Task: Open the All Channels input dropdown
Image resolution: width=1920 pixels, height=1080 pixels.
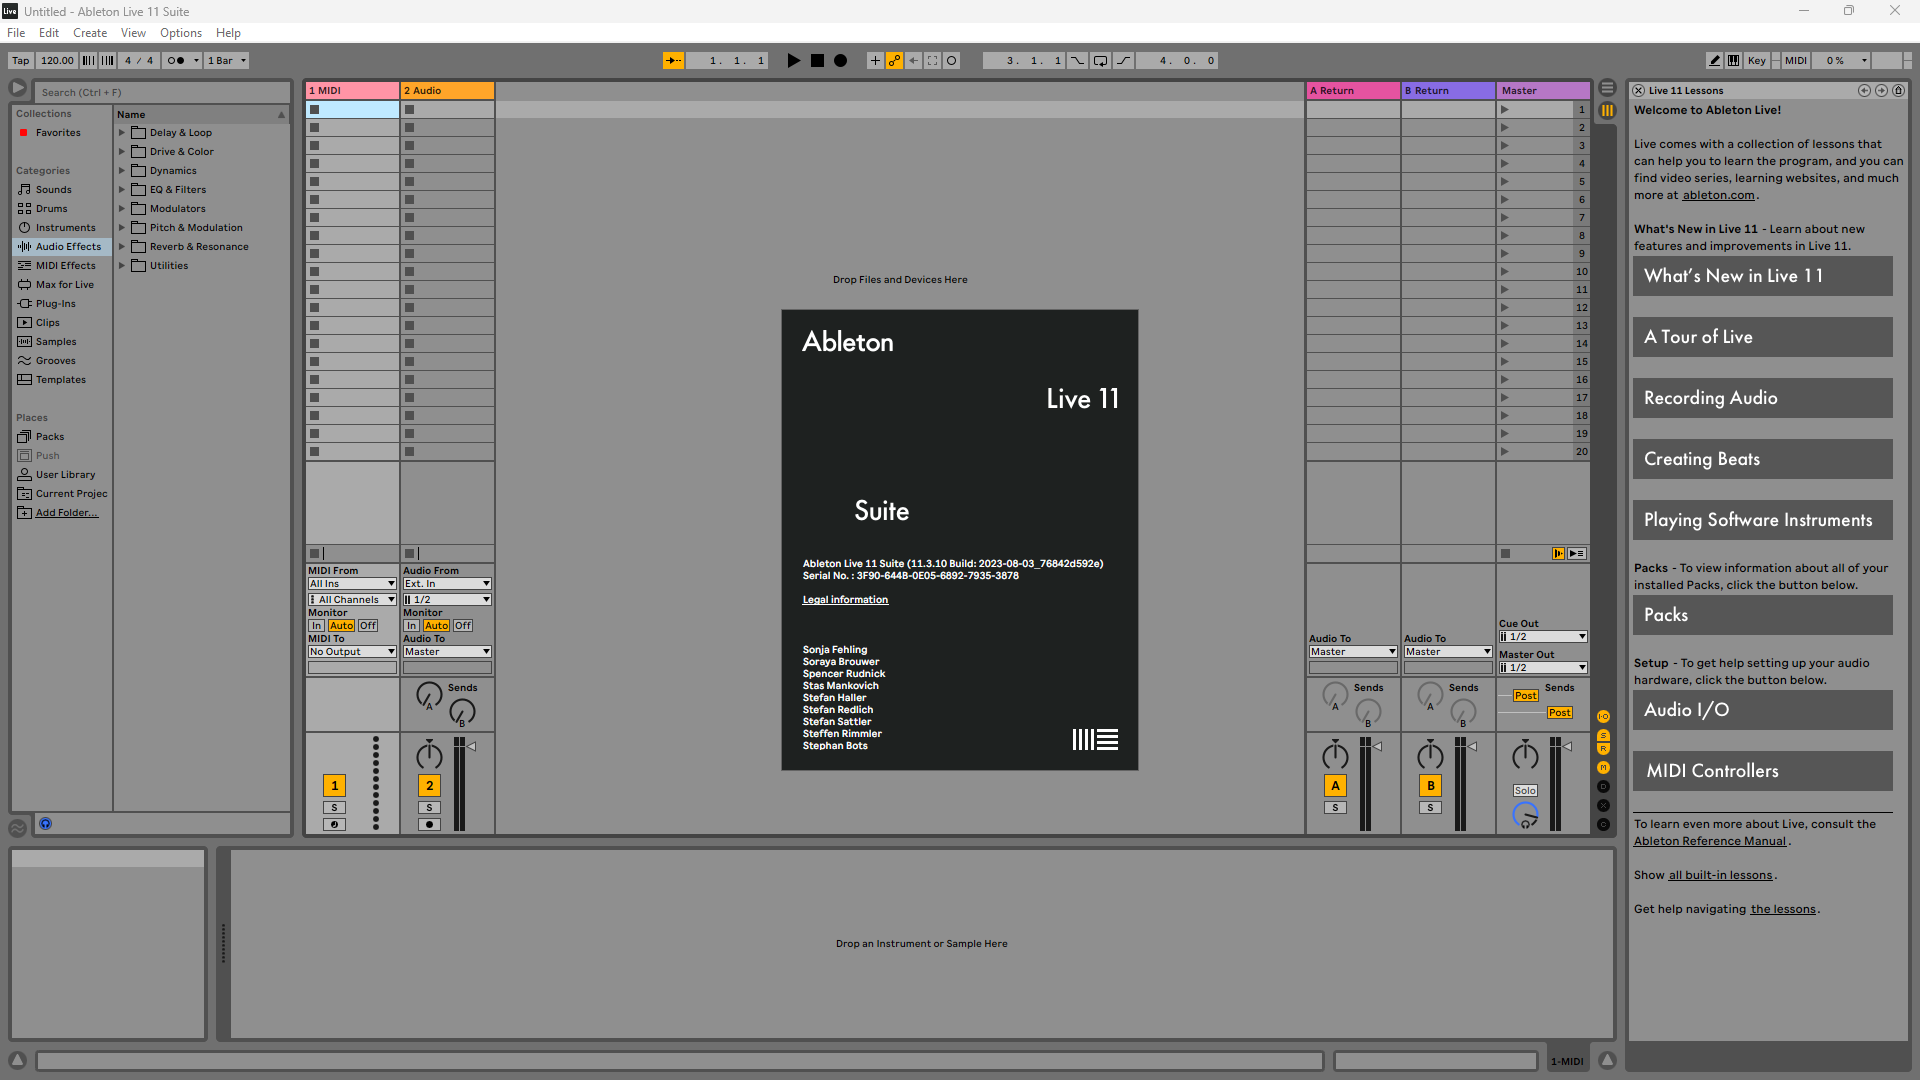Action: (x=352, y=600)
